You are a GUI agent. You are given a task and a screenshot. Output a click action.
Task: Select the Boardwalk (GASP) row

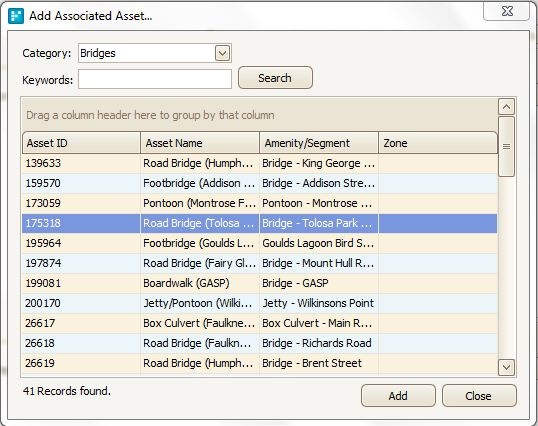pyautogui.click(x=259, y=283)
